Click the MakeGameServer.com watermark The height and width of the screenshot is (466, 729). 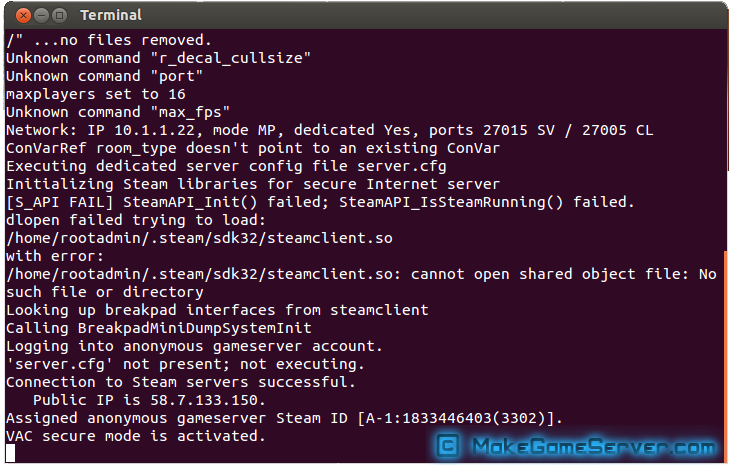[x=576, y=446]
